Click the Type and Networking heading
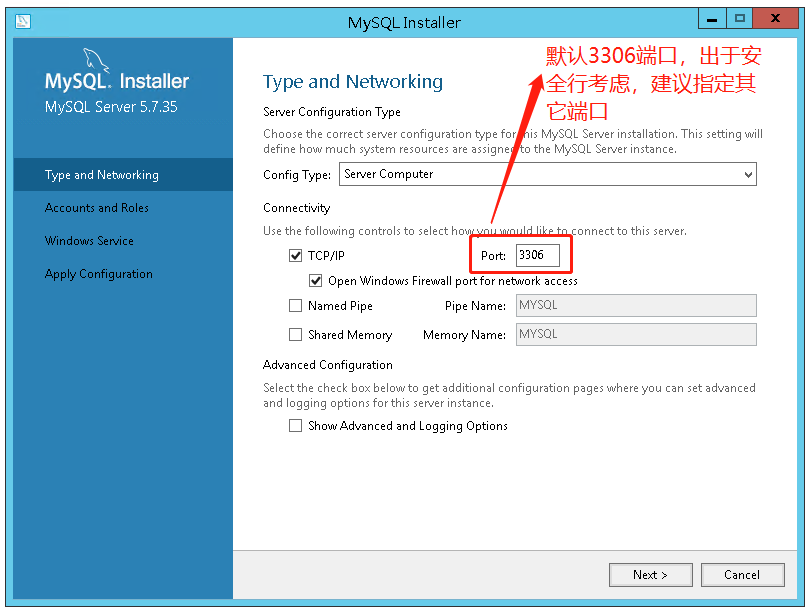 click(353, 82)
